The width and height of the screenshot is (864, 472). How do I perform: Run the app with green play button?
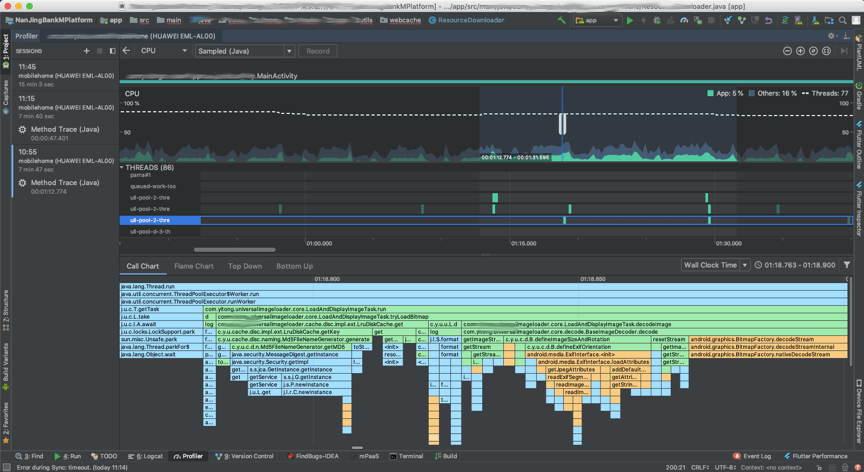pos(630,20)
